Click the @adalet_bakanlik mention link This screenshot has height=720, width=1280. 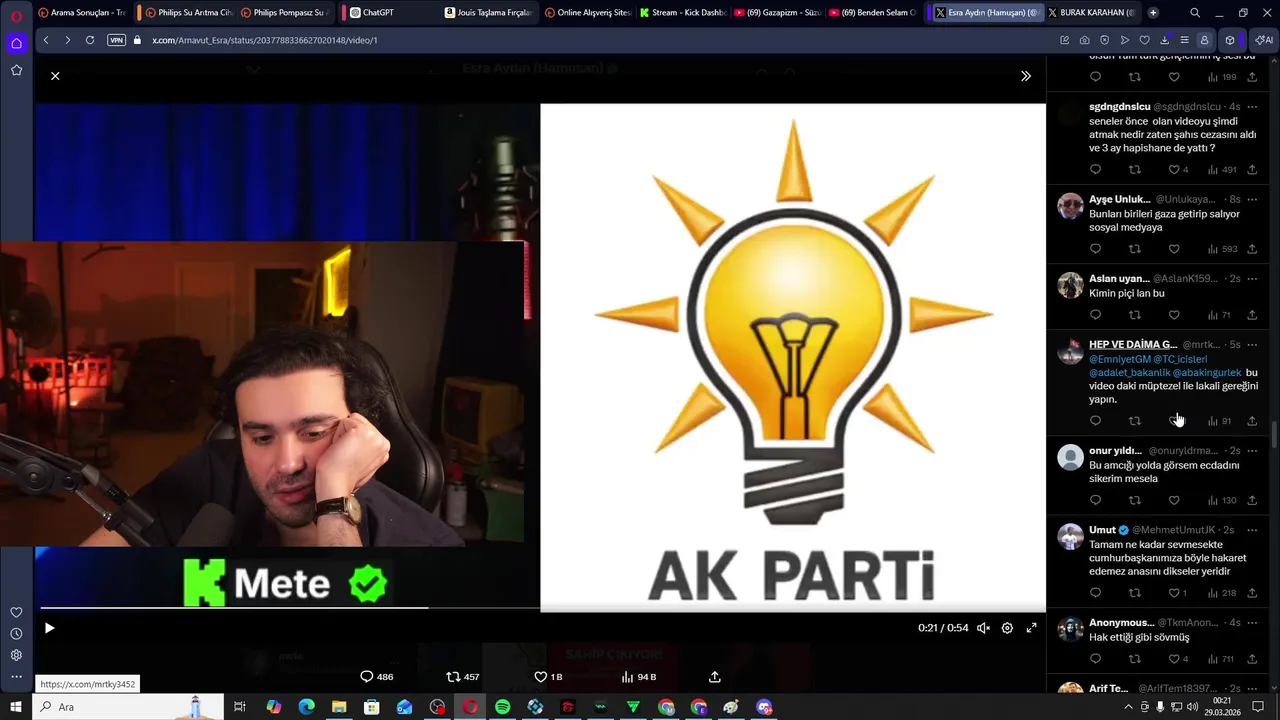pyautogui.click(x=1129, y=373)
